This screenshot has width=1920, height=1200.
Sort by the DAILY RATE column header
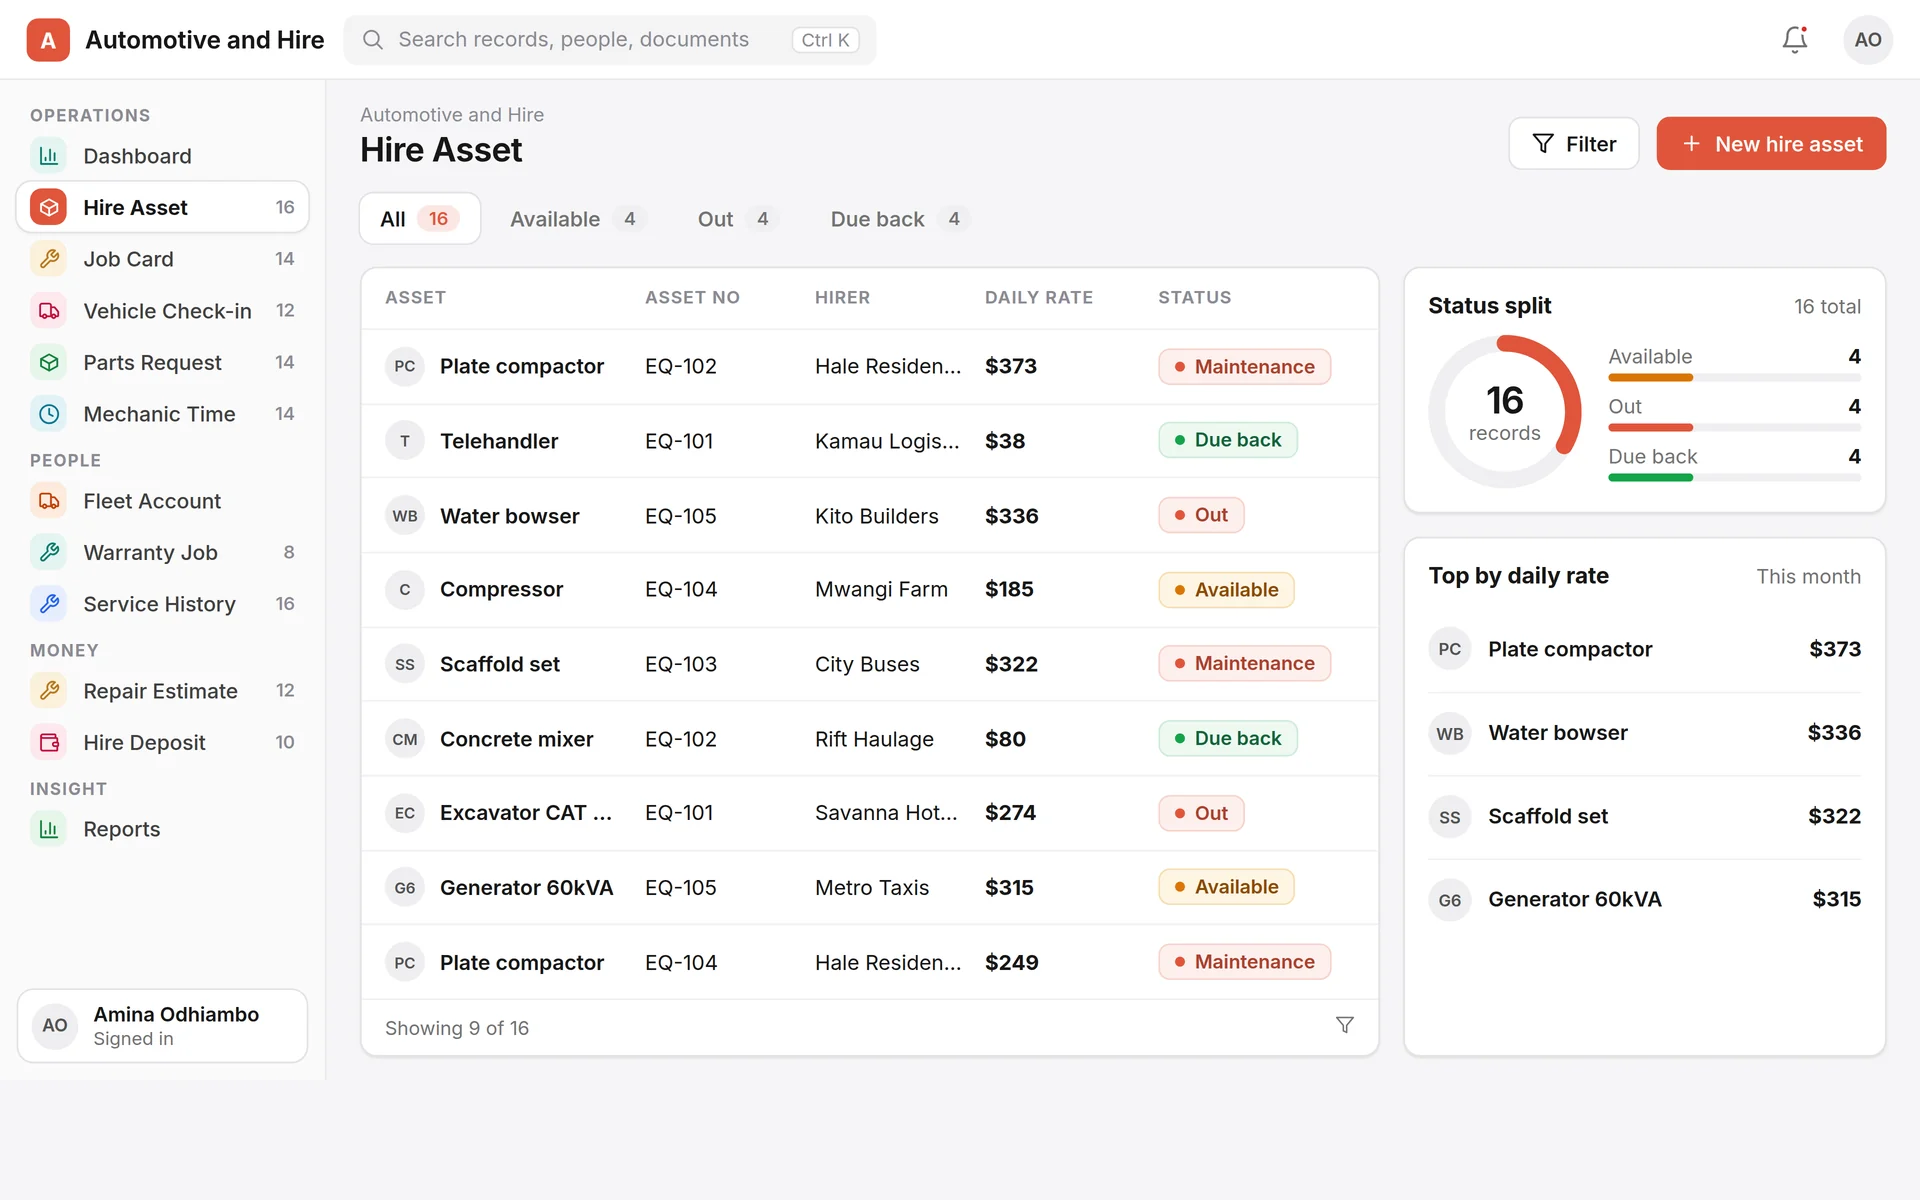click(x=1038, y=298)
